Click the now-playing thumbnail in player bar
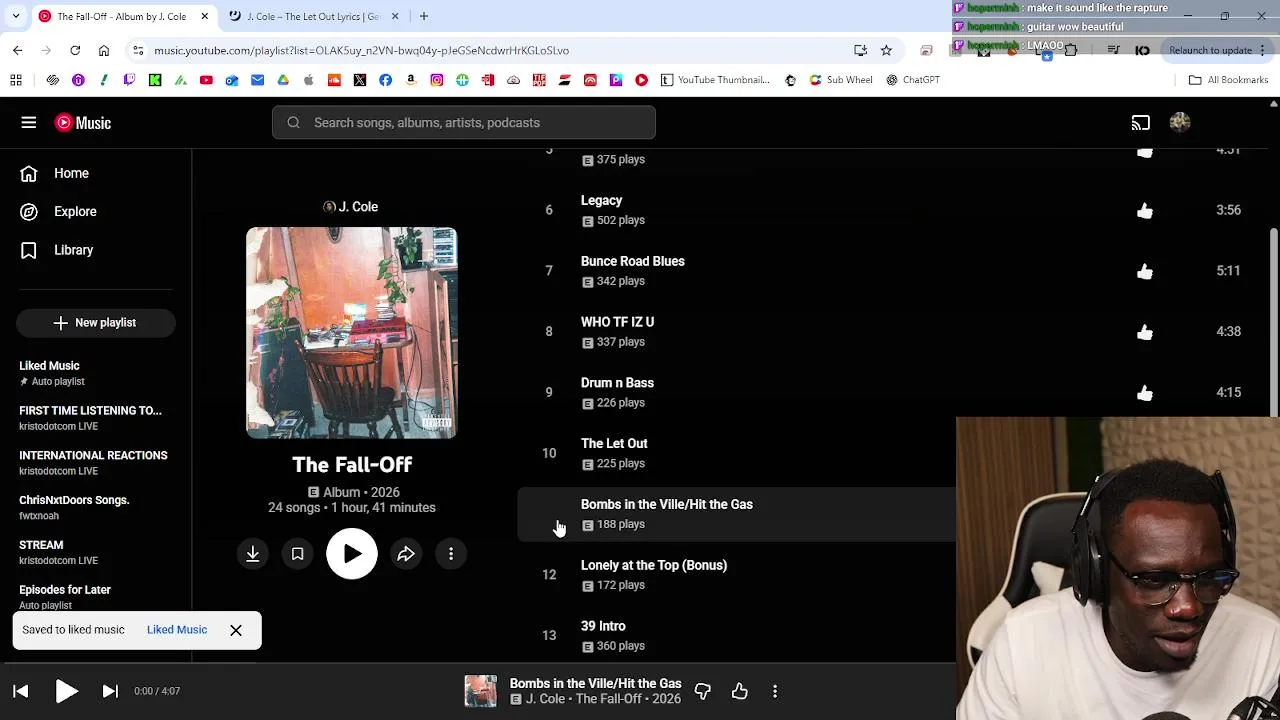This screenshot has width=1280, height=720. click(481, 691)
